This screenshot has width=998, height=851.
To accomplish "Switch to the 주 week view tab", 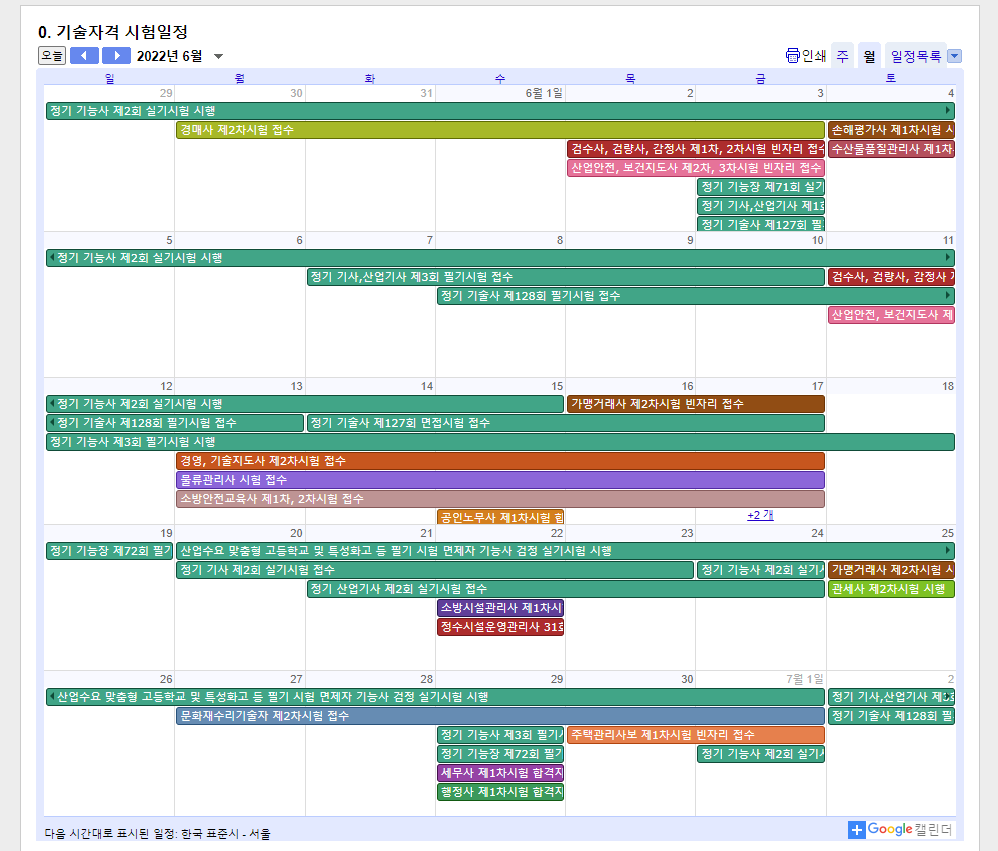I will [x=842, y=56].
